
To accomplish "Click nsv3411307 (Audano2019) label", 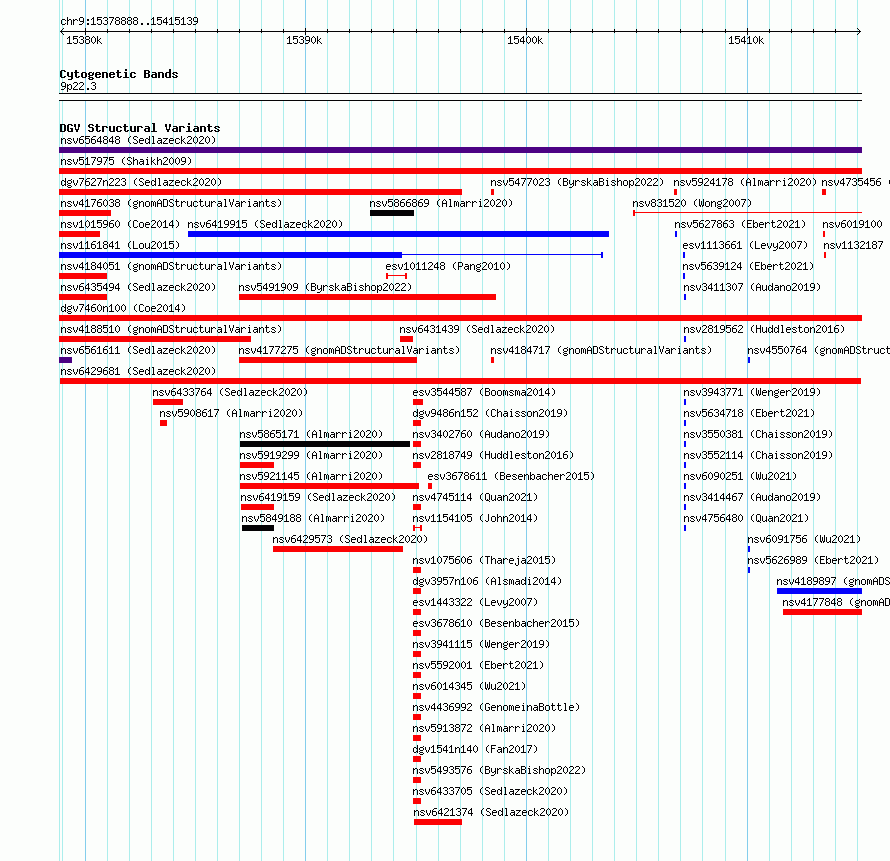I will (752, 287).
